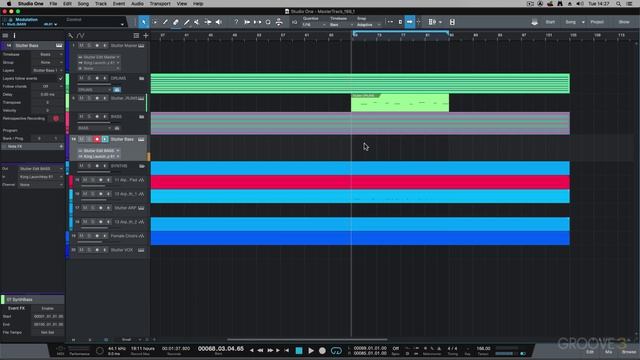Open the Mix panel button at bottom
Image resolution: width=640 pixels, height=360 pixels.
pos(609,352)
